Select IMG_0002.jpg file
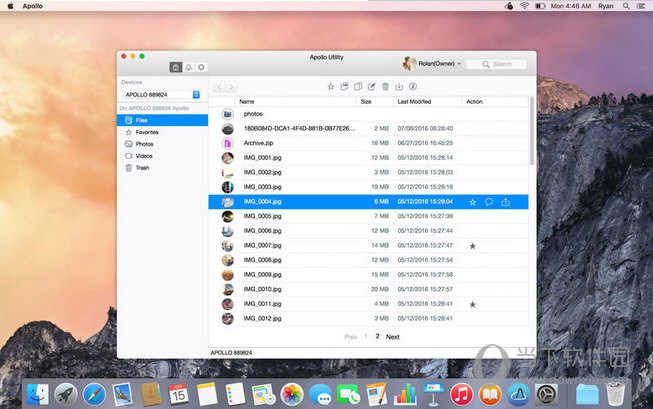 pyautogui.click(x=369, y=172)
